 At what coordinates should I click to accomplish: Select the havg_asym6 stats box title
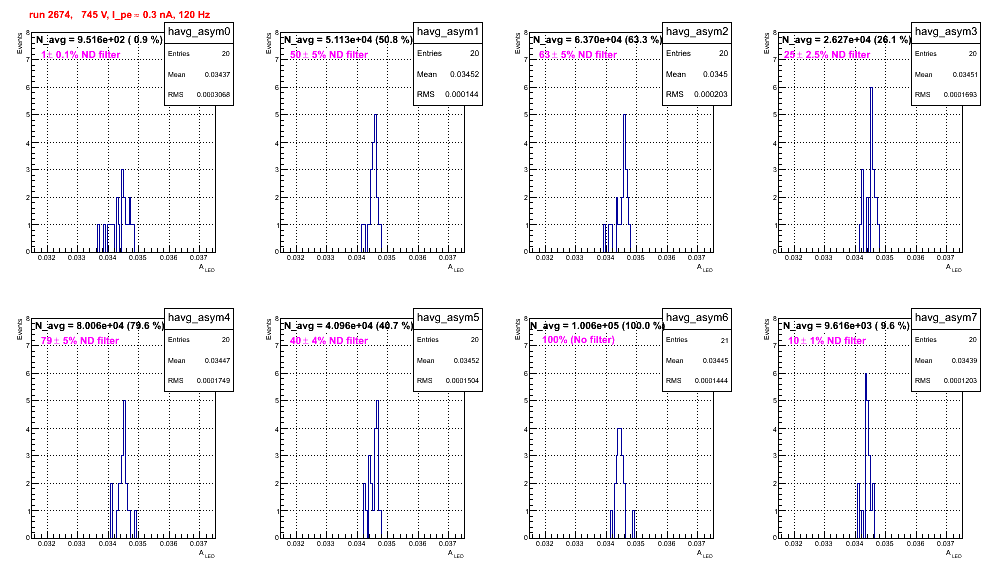tap(697, 318)
